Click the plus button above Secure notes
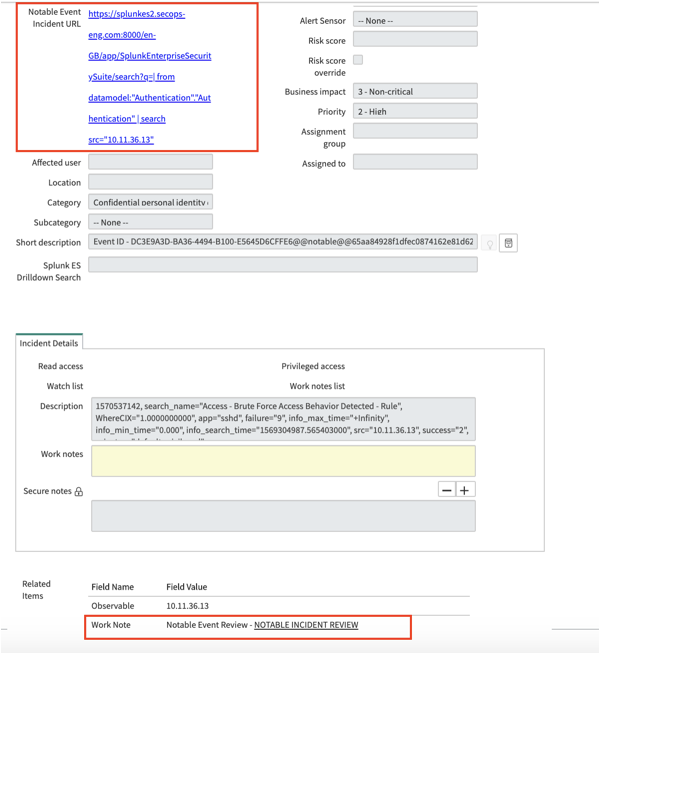694x805 pixels. pos(465,490)
